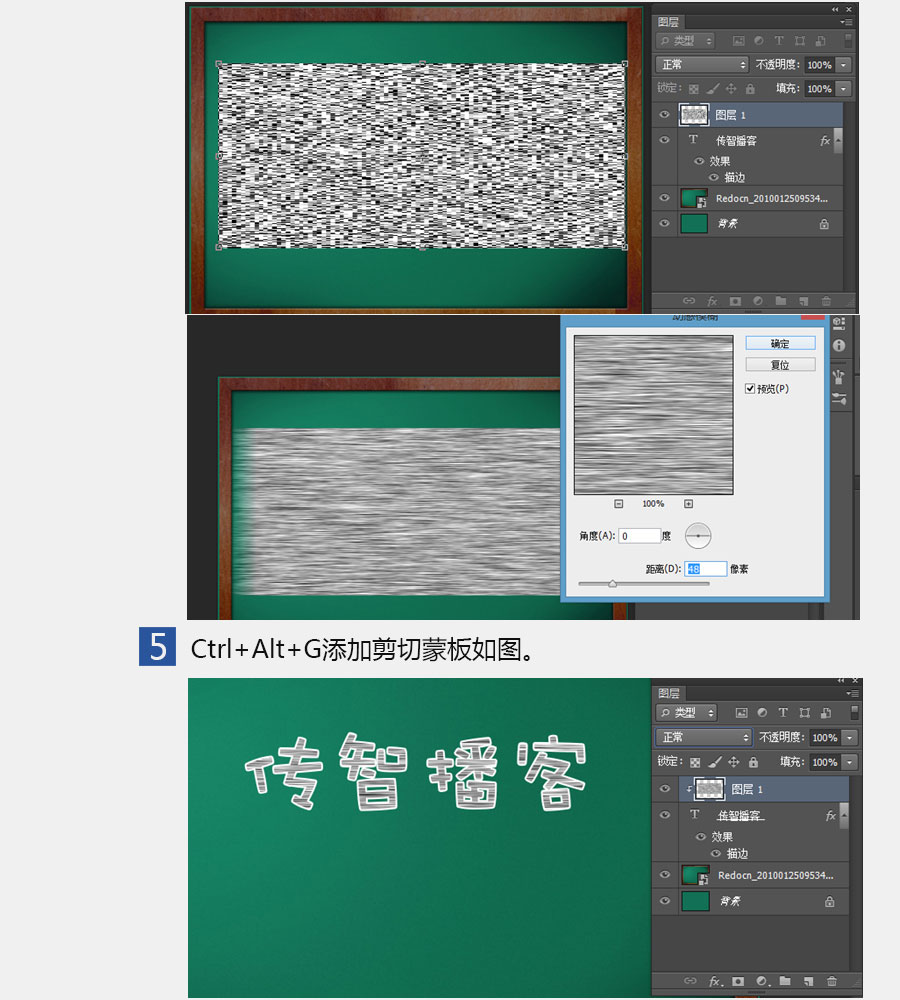Click the link layers icon in the upper Layers panel footer
This screenshot has width=900, height=1000.
[x=689, y=300]
